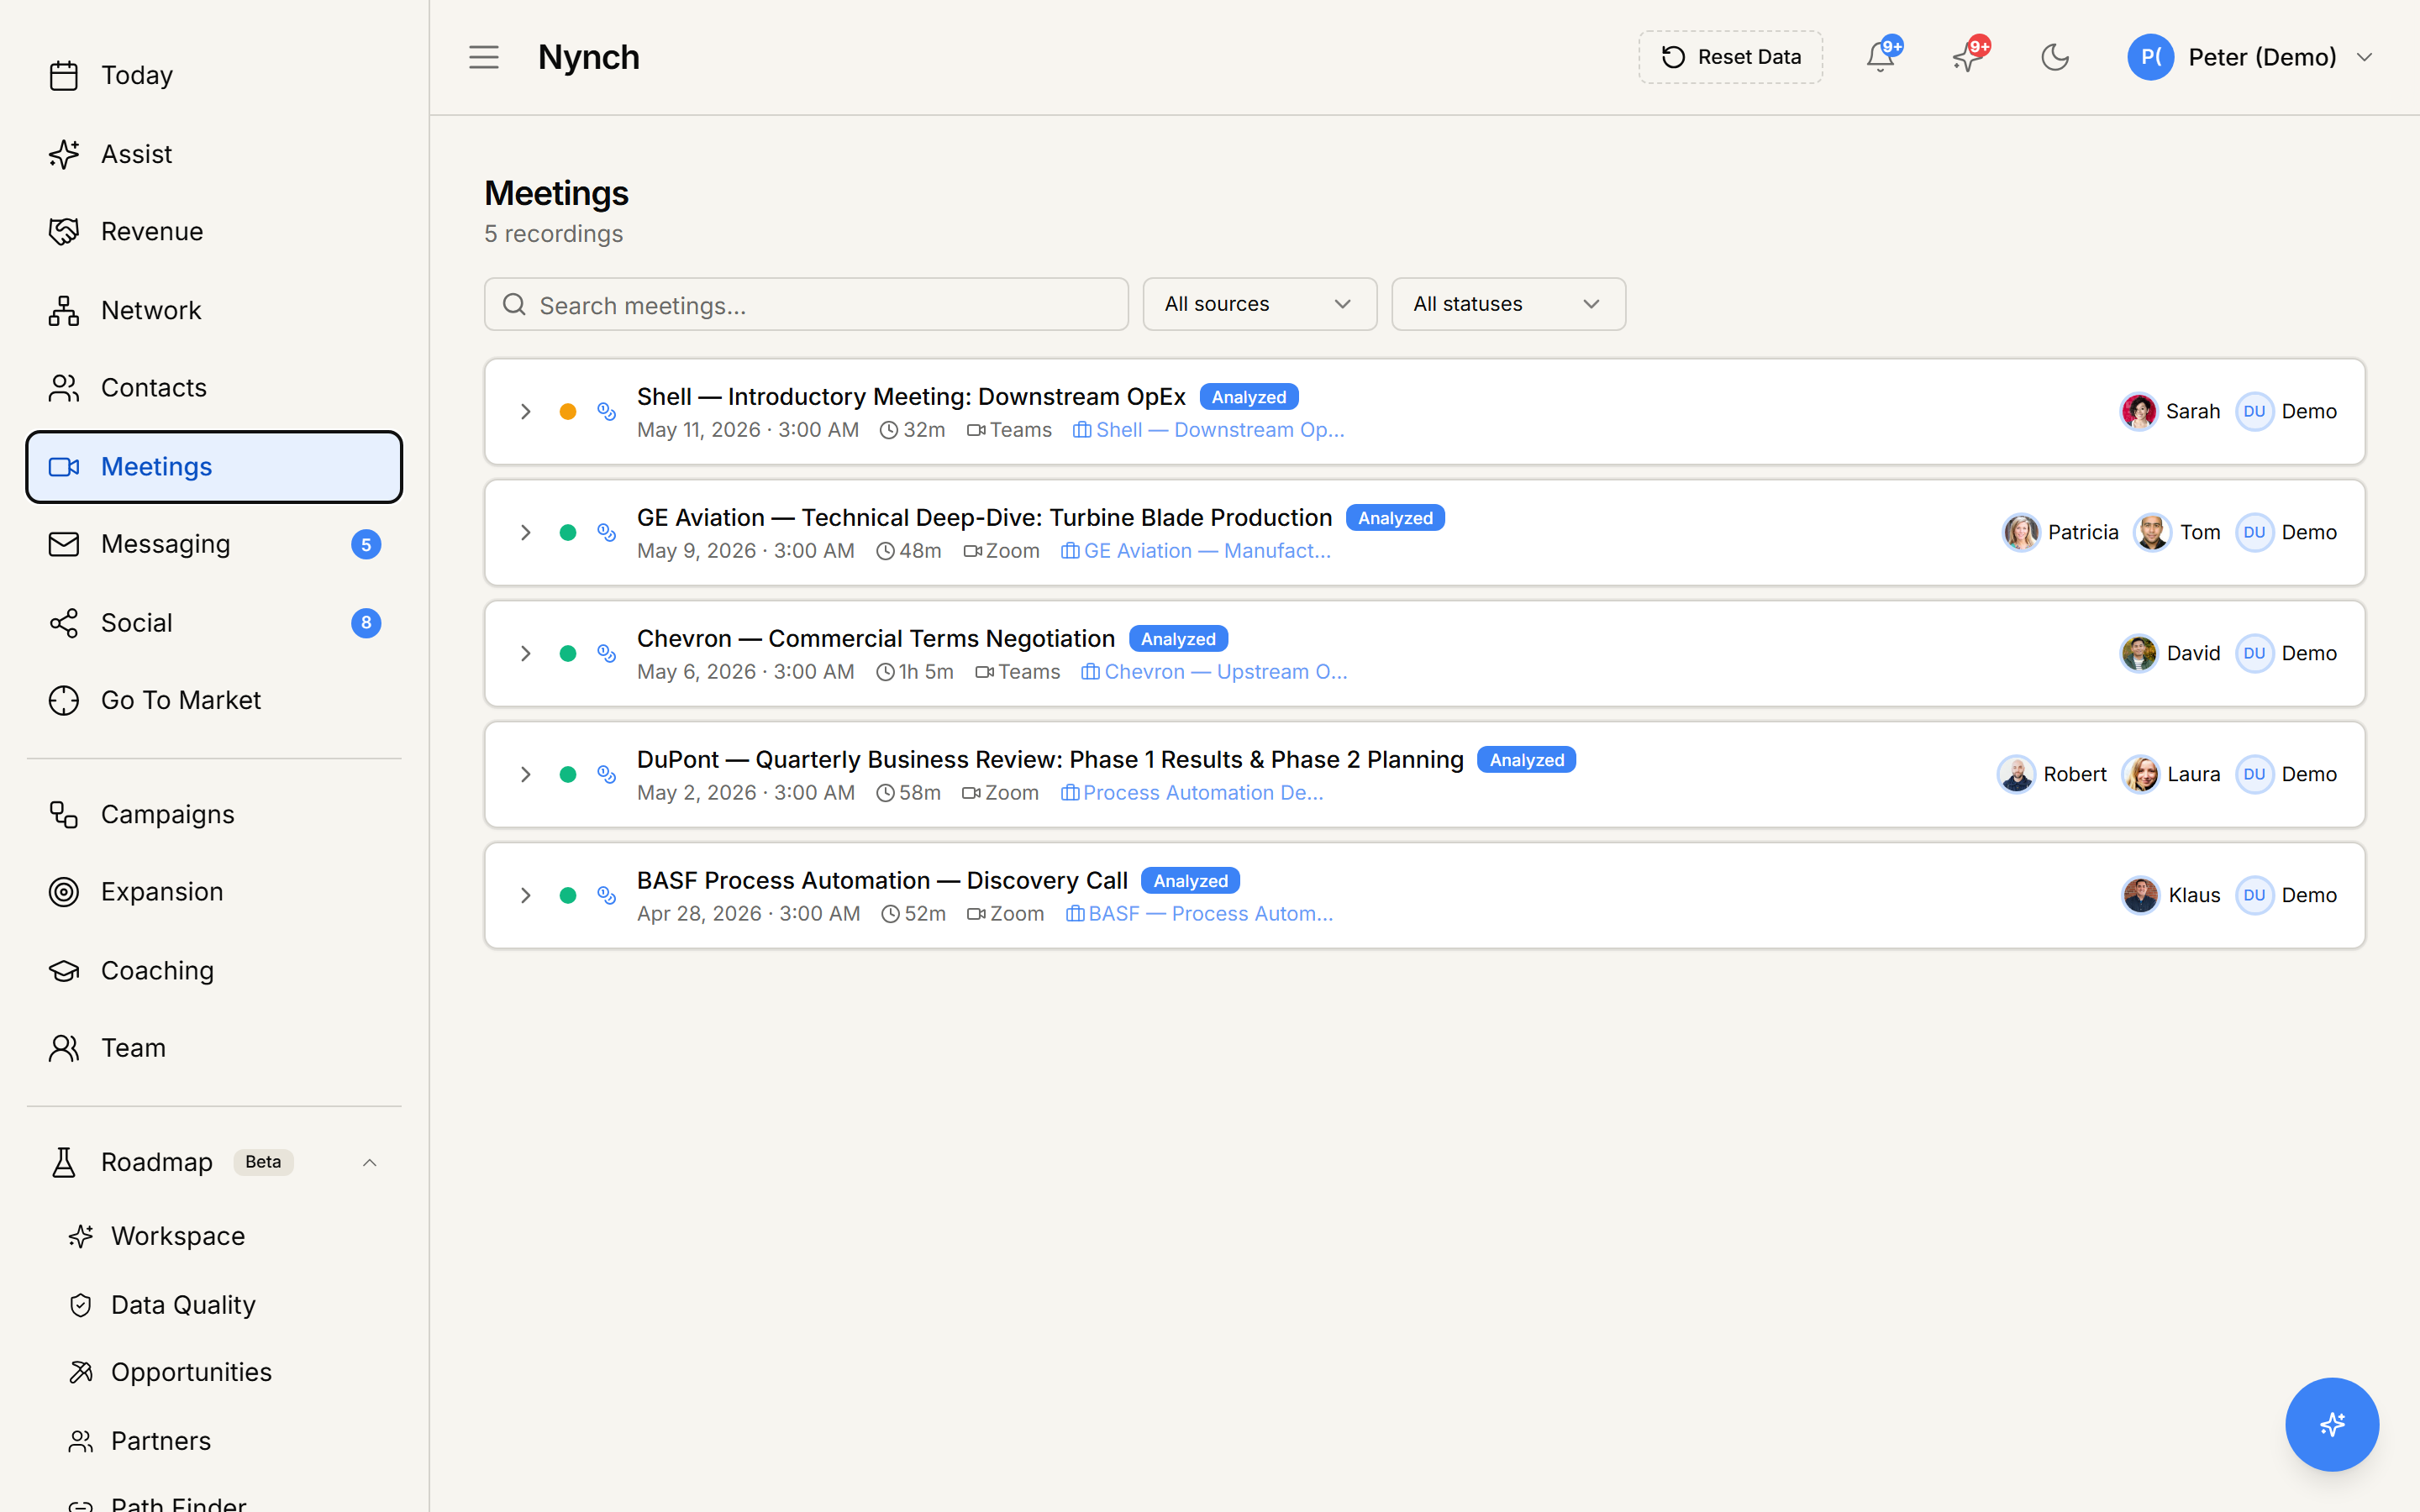This screenshot has width=2420, height=1512.
Task: Click the Peter avatar circle
Action: pos(2150,57)
